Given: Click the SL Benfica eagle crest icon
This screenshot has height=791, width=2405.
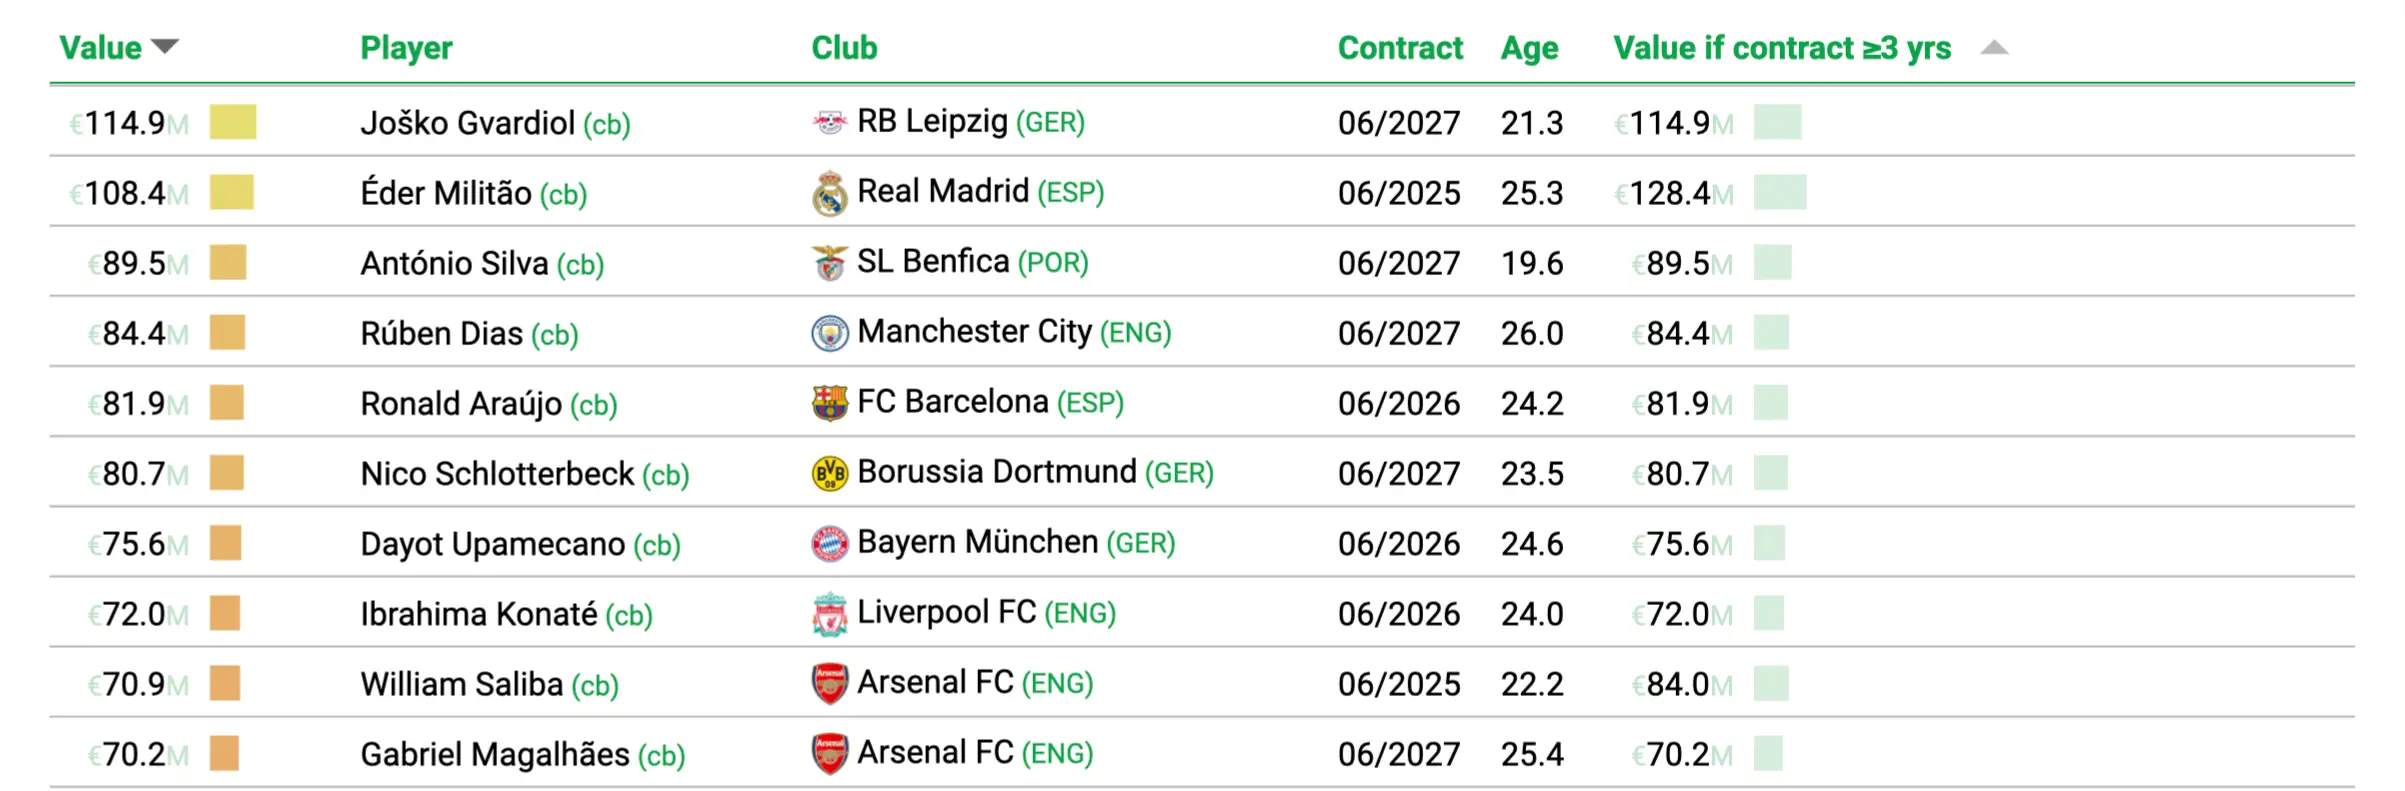Looking at the screenshot, I should [829, 263].
